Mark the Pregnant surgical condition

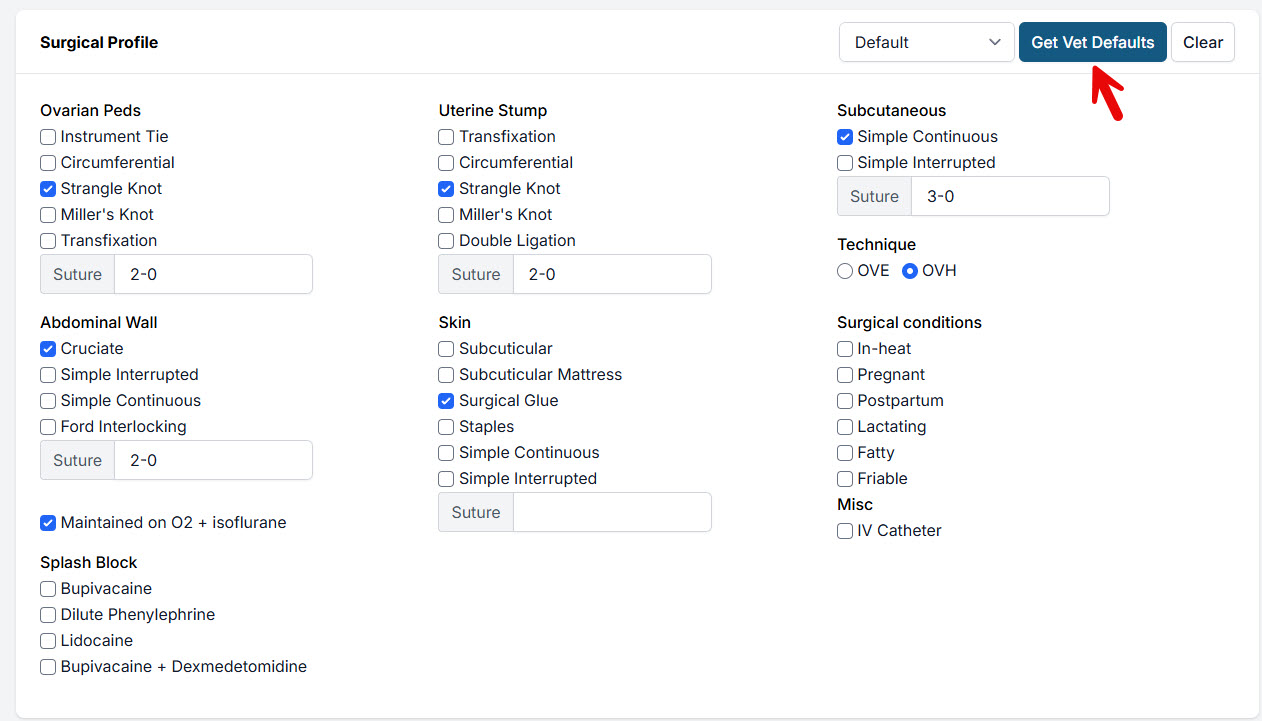(x=845, y=375)
